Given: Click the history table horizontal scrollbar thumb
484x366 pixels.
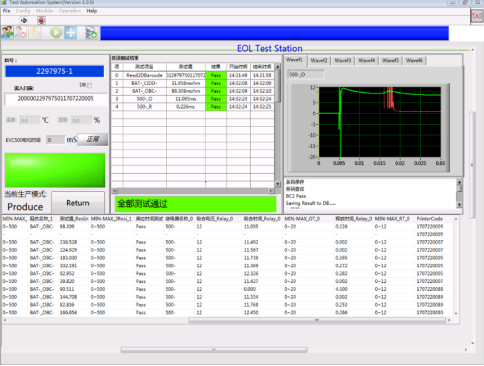Looking at the screenshot, I should [317, 320].
